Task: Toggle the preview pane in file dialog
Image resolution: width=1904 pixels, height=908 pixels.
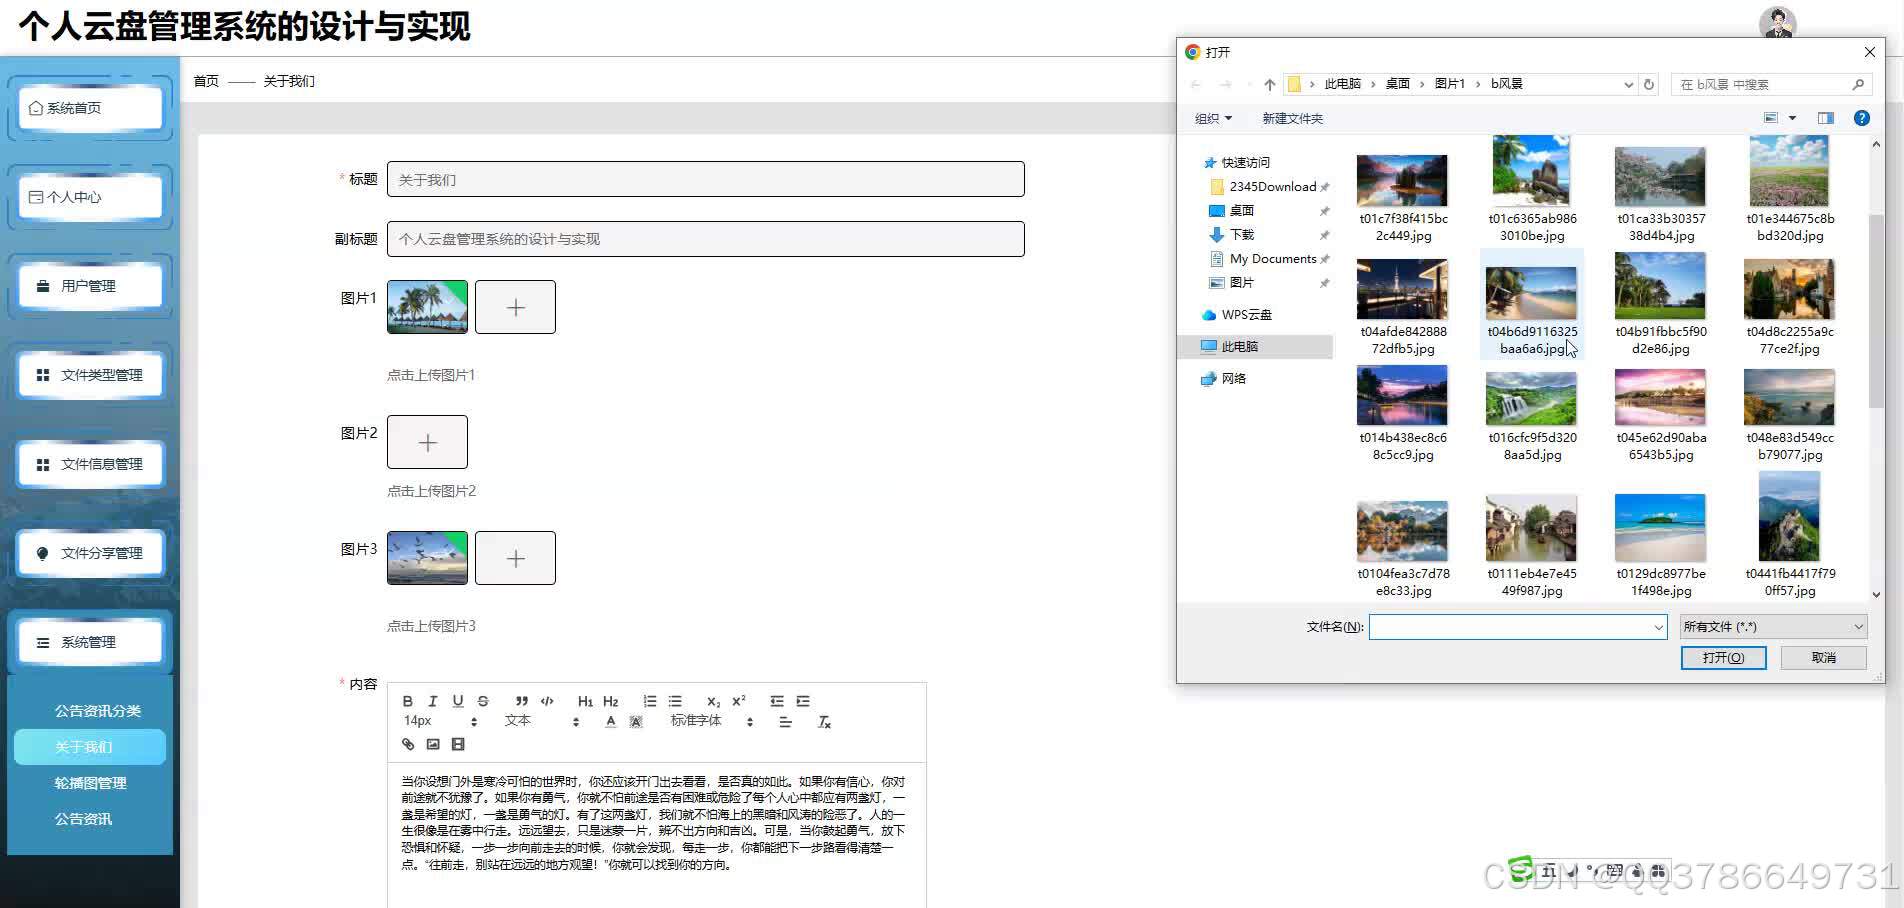Action: pos(1826,118)
